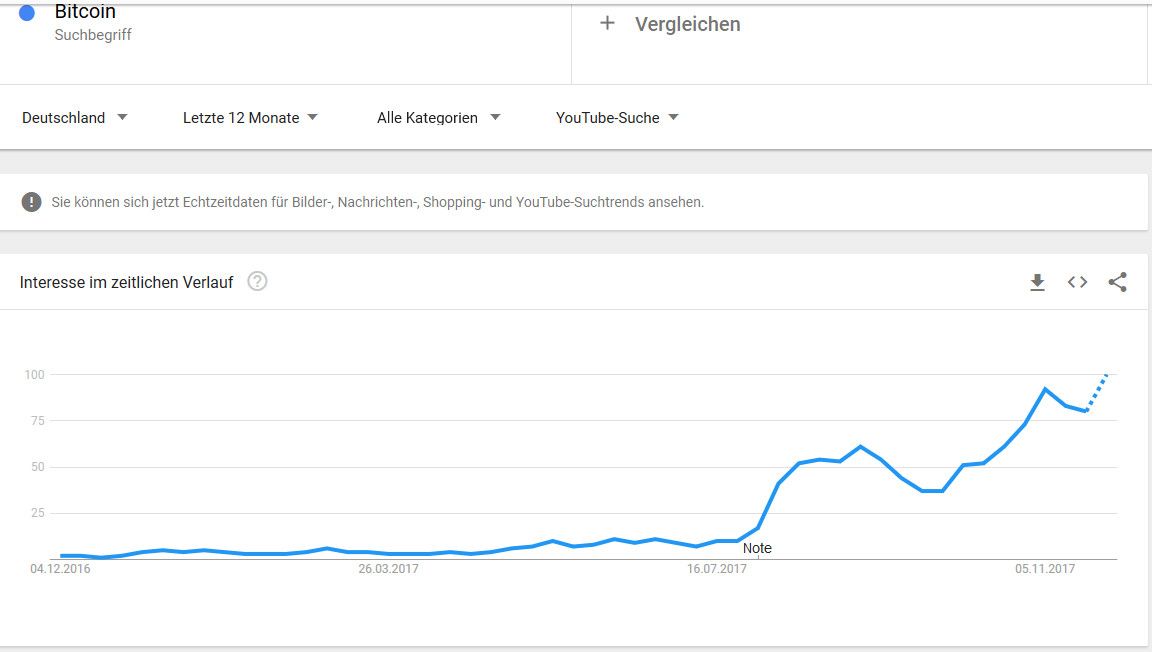Click the embed code icon
Screen dimensions: 1152x652
point(1077,282)
